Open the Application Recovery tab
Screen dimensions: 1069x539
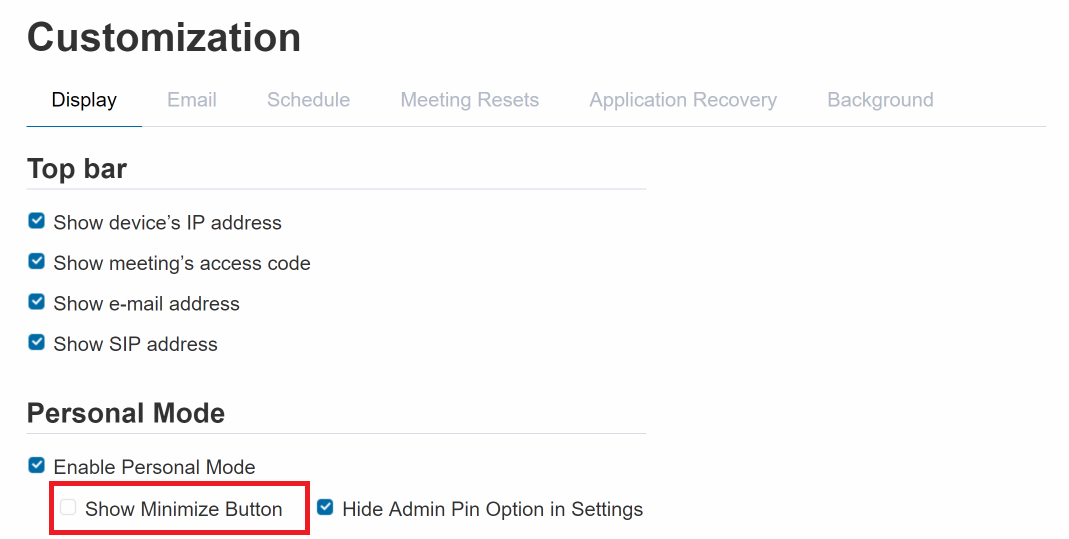pyautogui.click(x=683, y=100)
